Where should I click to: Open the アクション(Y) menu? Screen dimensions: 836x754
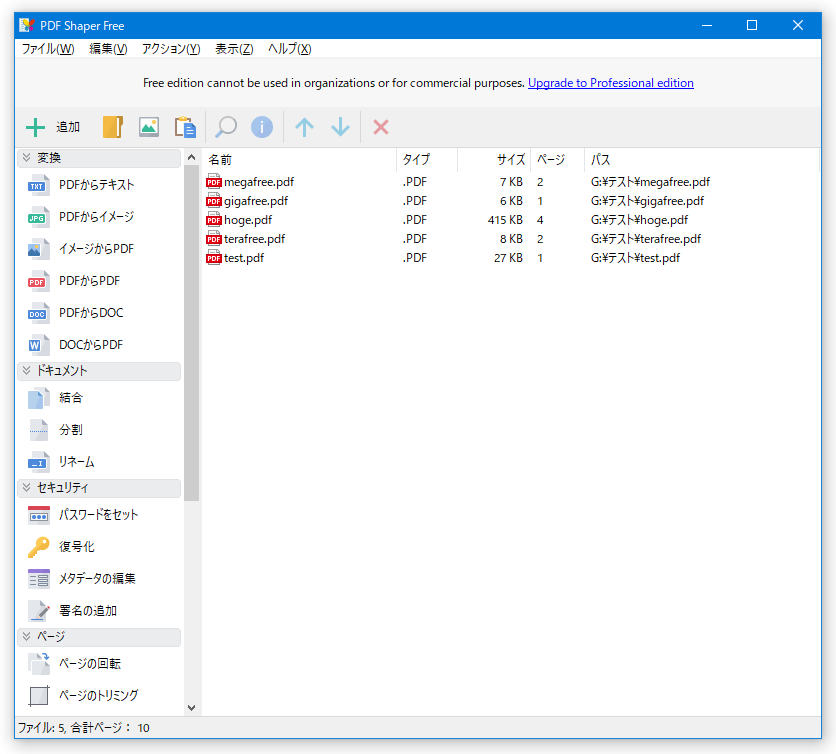(x=171, y=49)
